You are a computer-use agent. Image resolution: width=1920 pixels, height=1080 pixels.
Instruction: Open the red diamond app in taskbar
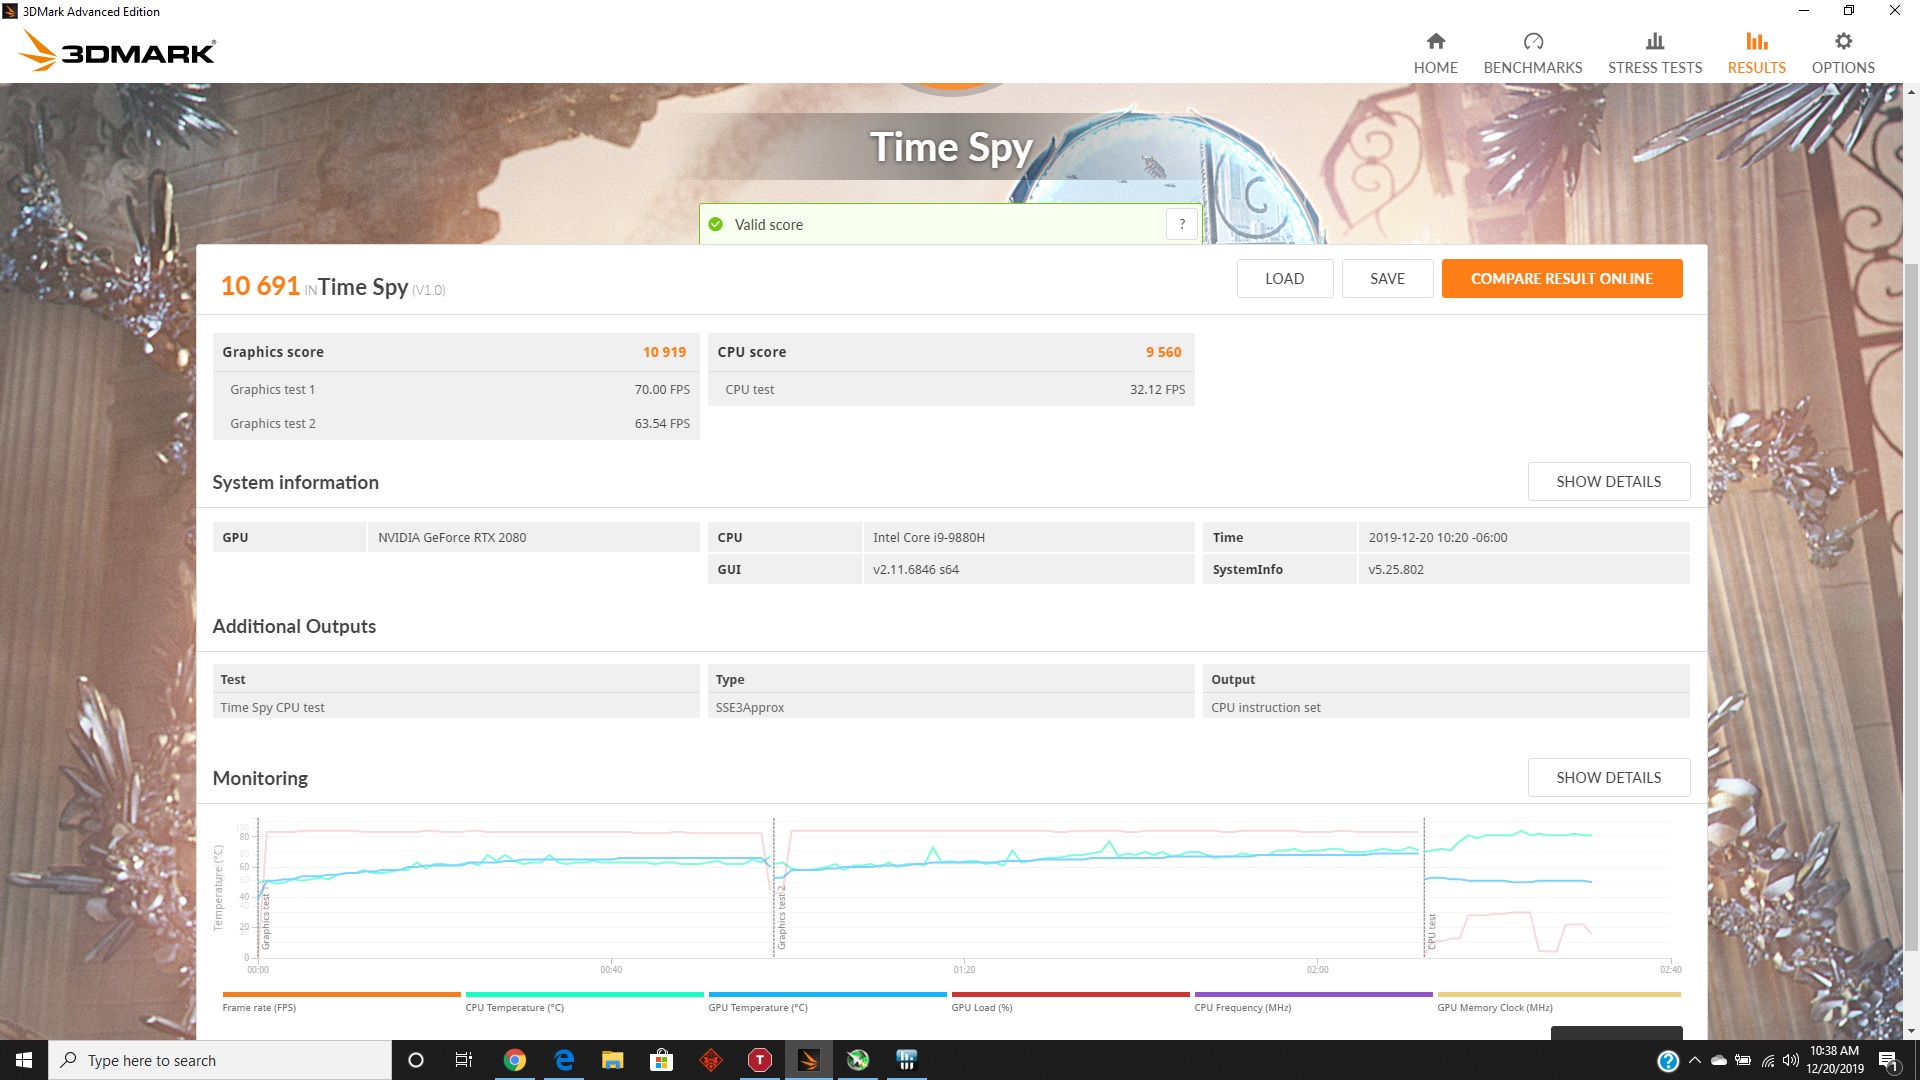click(x=711, y=1060)
